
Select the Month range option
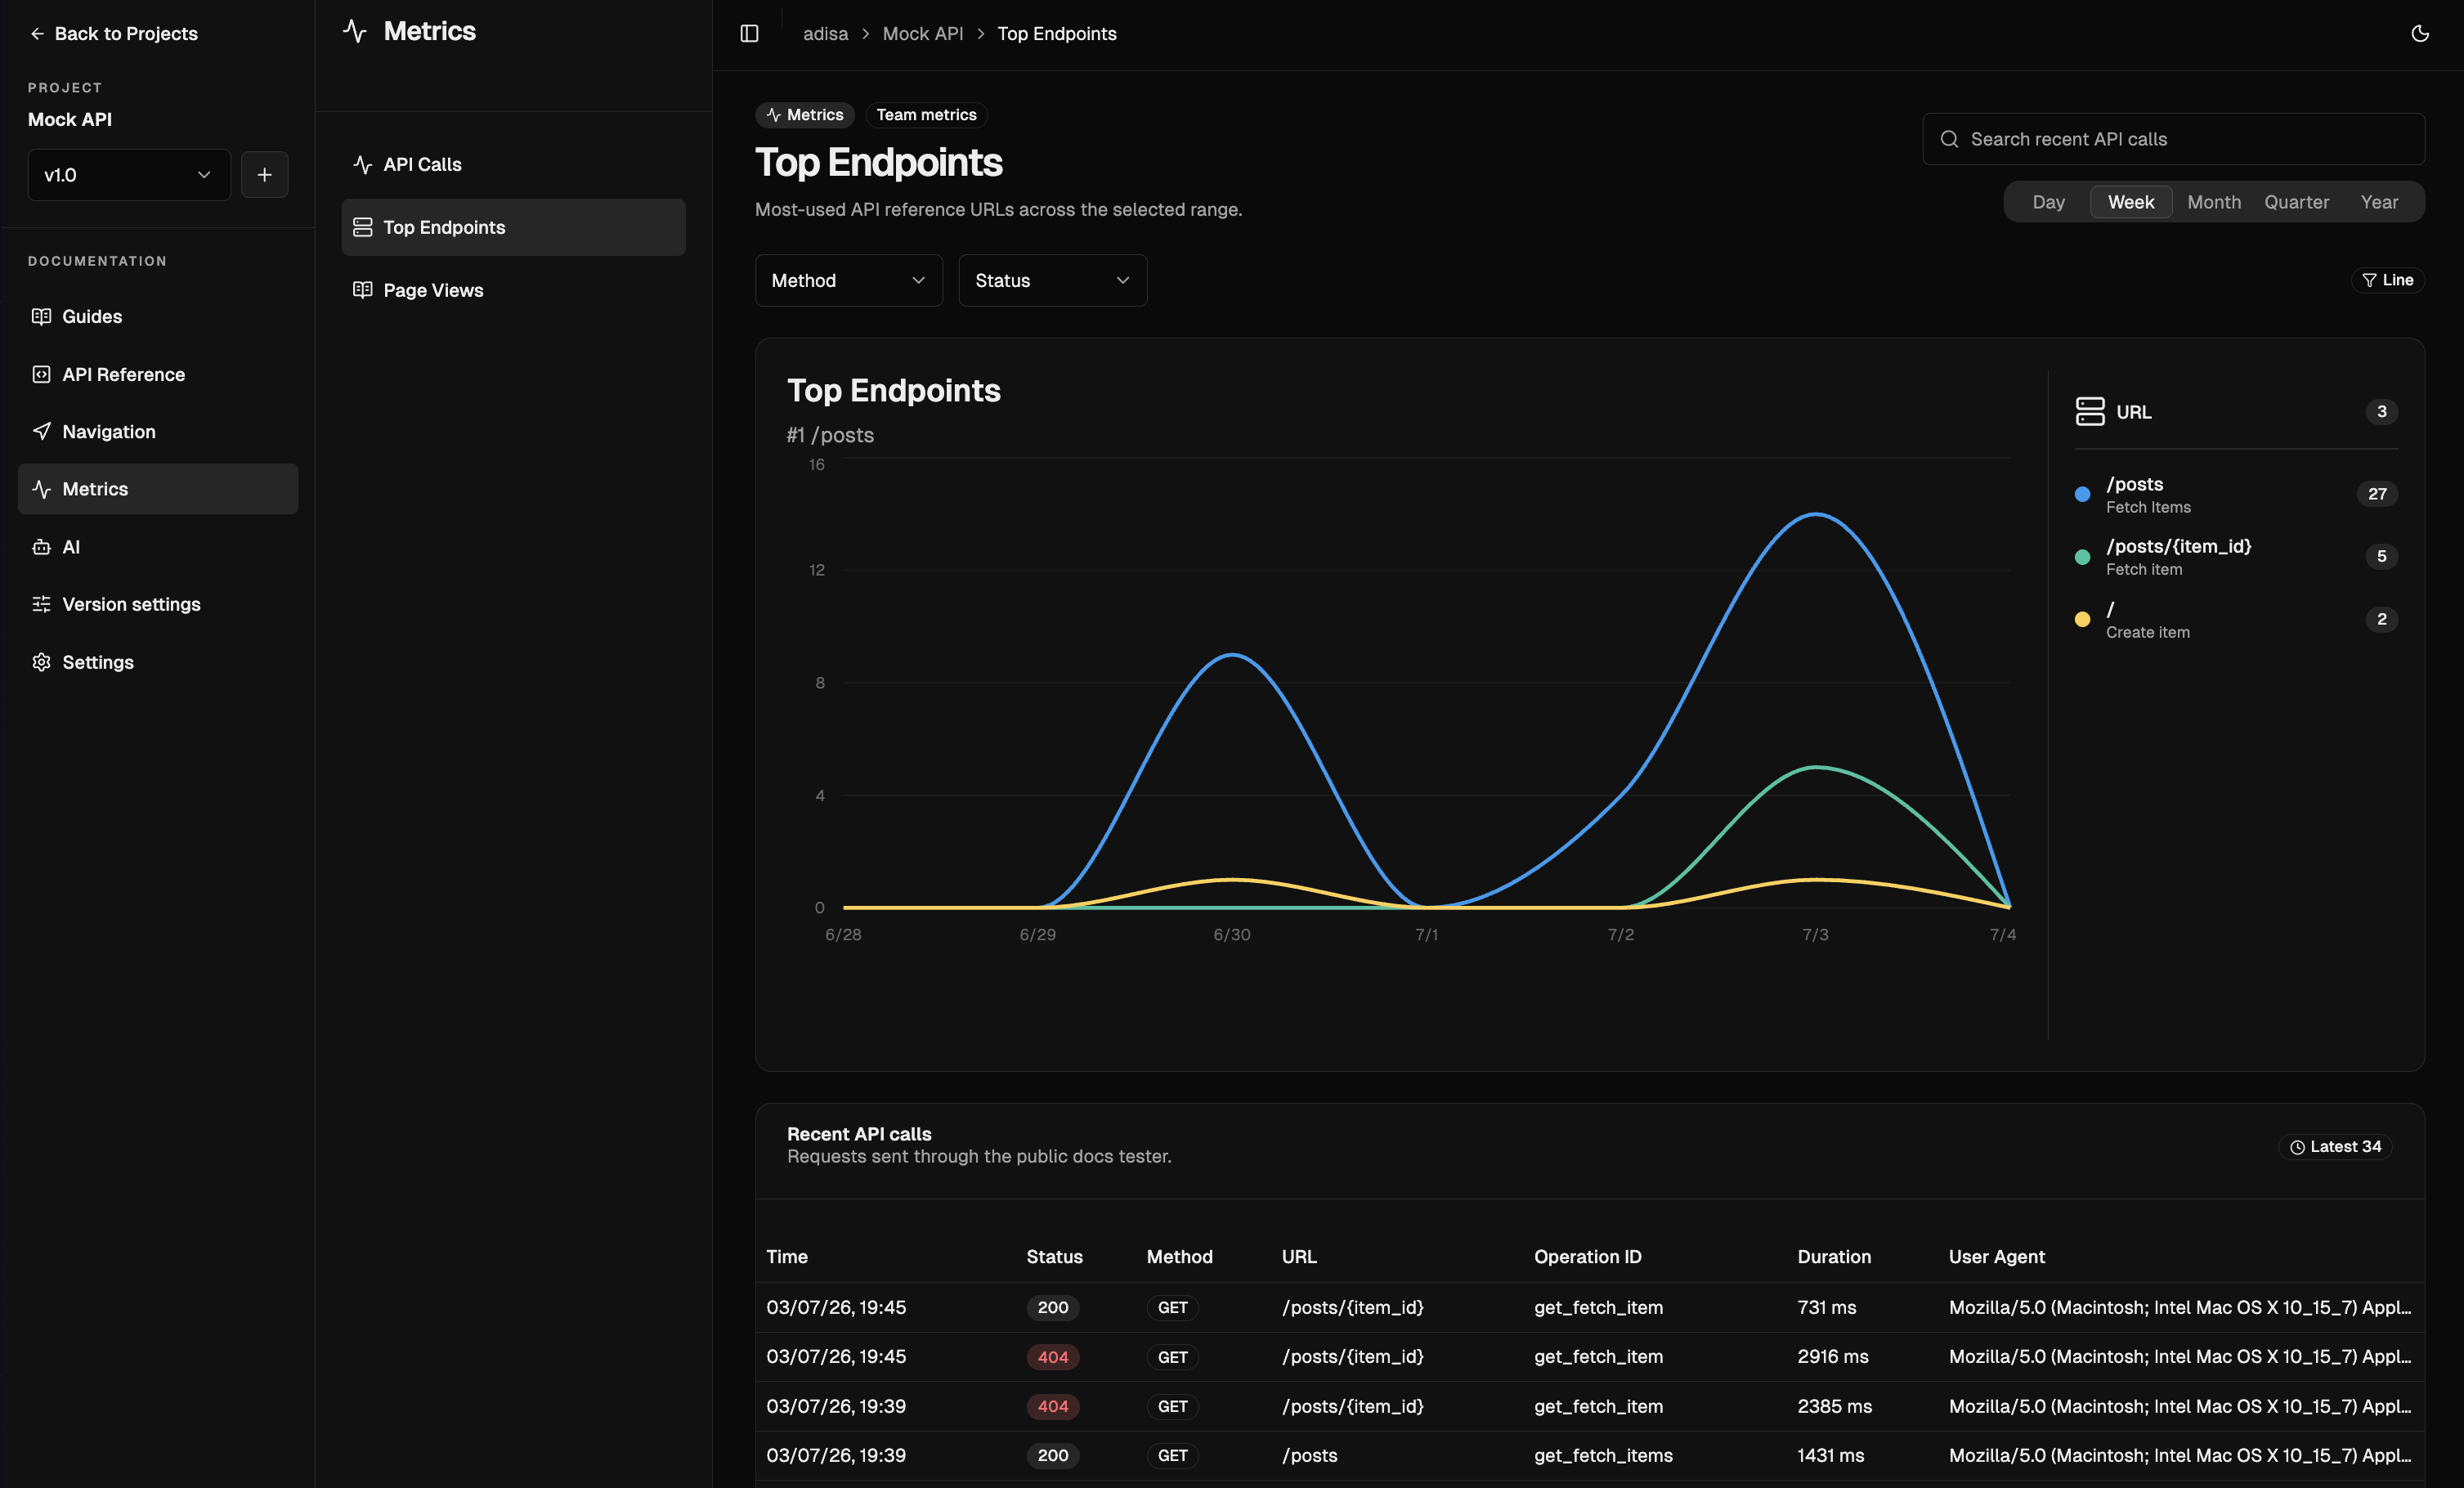pyautogui.click(x=2214, y=202)
